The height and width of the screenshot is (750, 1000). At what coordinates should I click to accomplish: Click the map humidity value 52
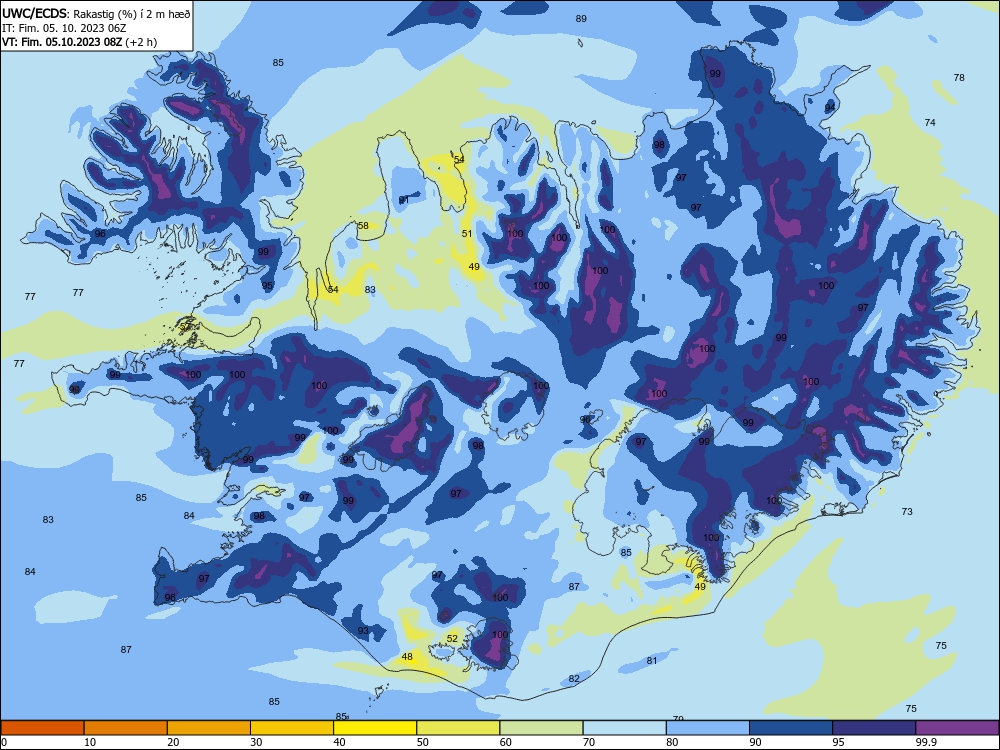coord(452,639)
